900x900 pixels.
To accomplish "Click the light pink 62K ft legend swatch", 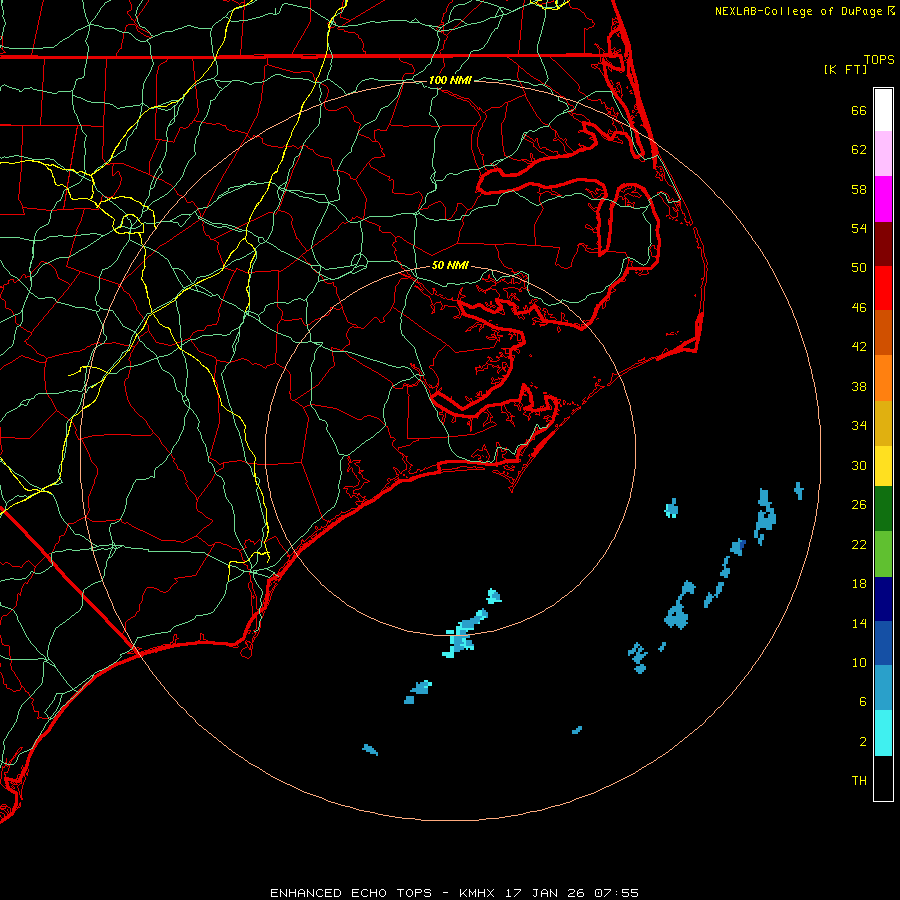I will point(883,153).
